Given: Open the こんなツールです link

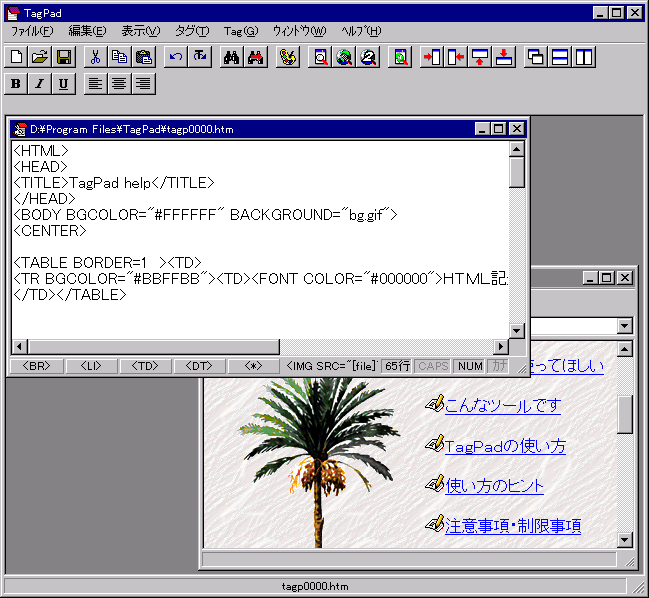Looking at the screenshot, I should [503, 406].
